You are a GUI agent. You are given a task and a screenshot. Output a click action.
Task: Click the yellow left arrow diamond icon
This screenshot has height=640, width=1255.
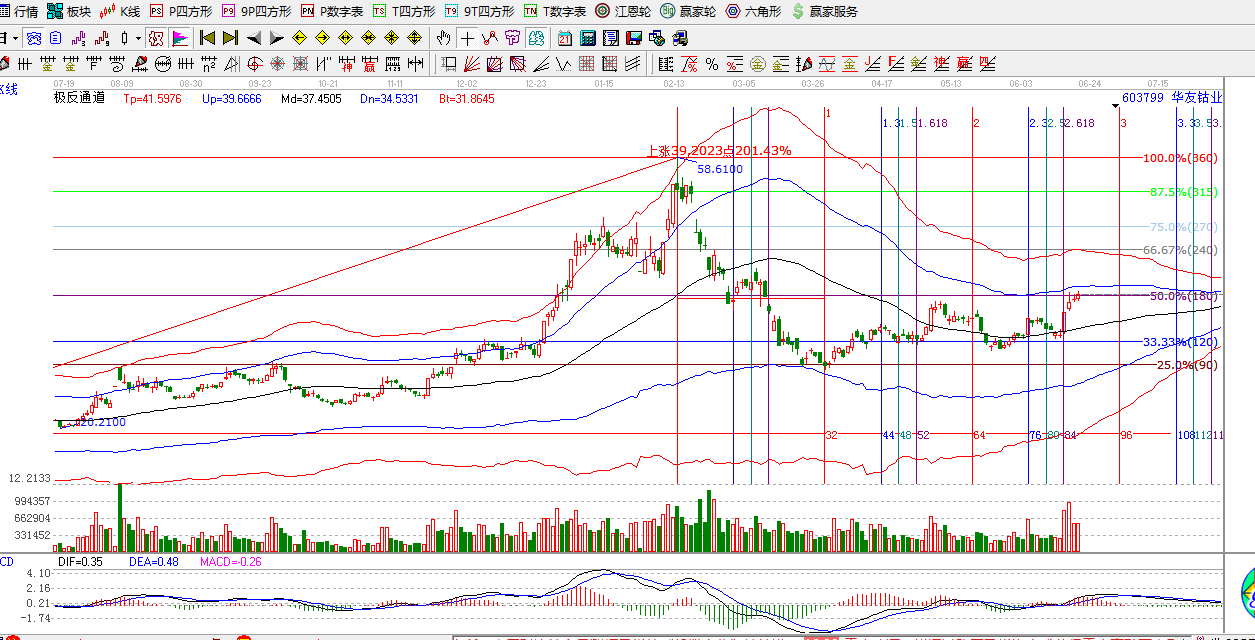(299, 39)
